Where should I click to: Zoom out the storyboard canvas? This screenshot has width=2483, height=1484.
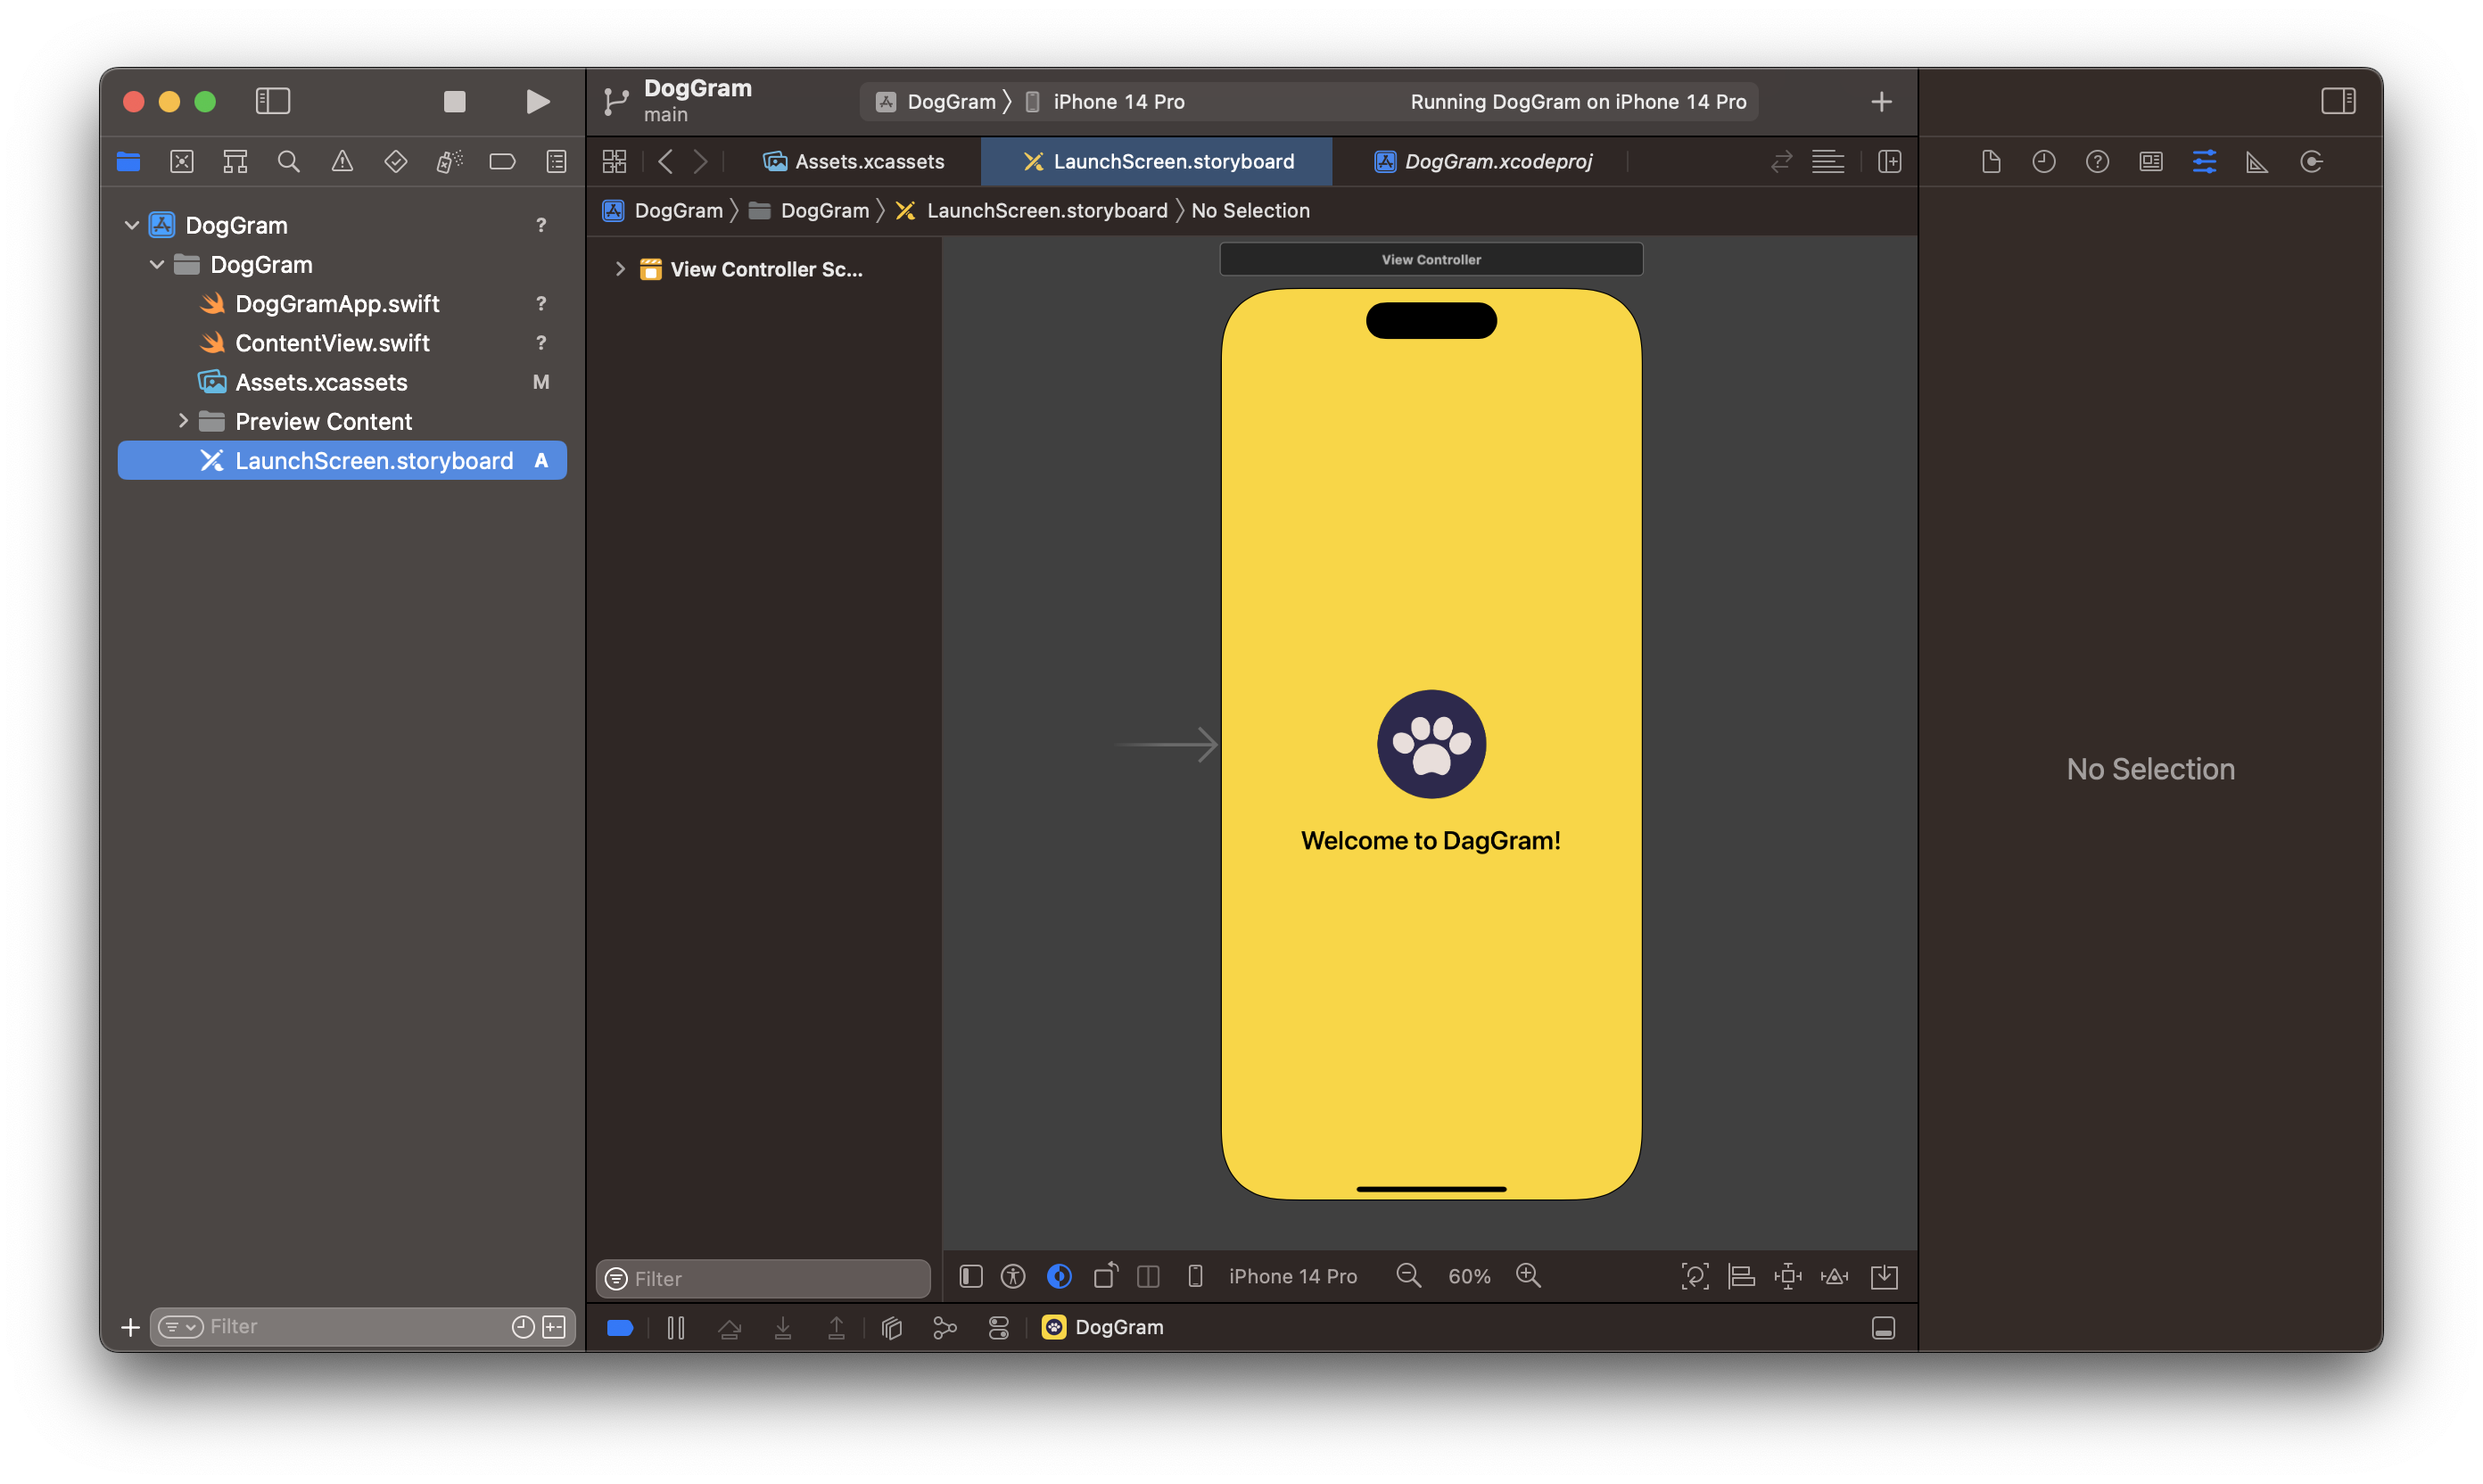point(1408,1276)
